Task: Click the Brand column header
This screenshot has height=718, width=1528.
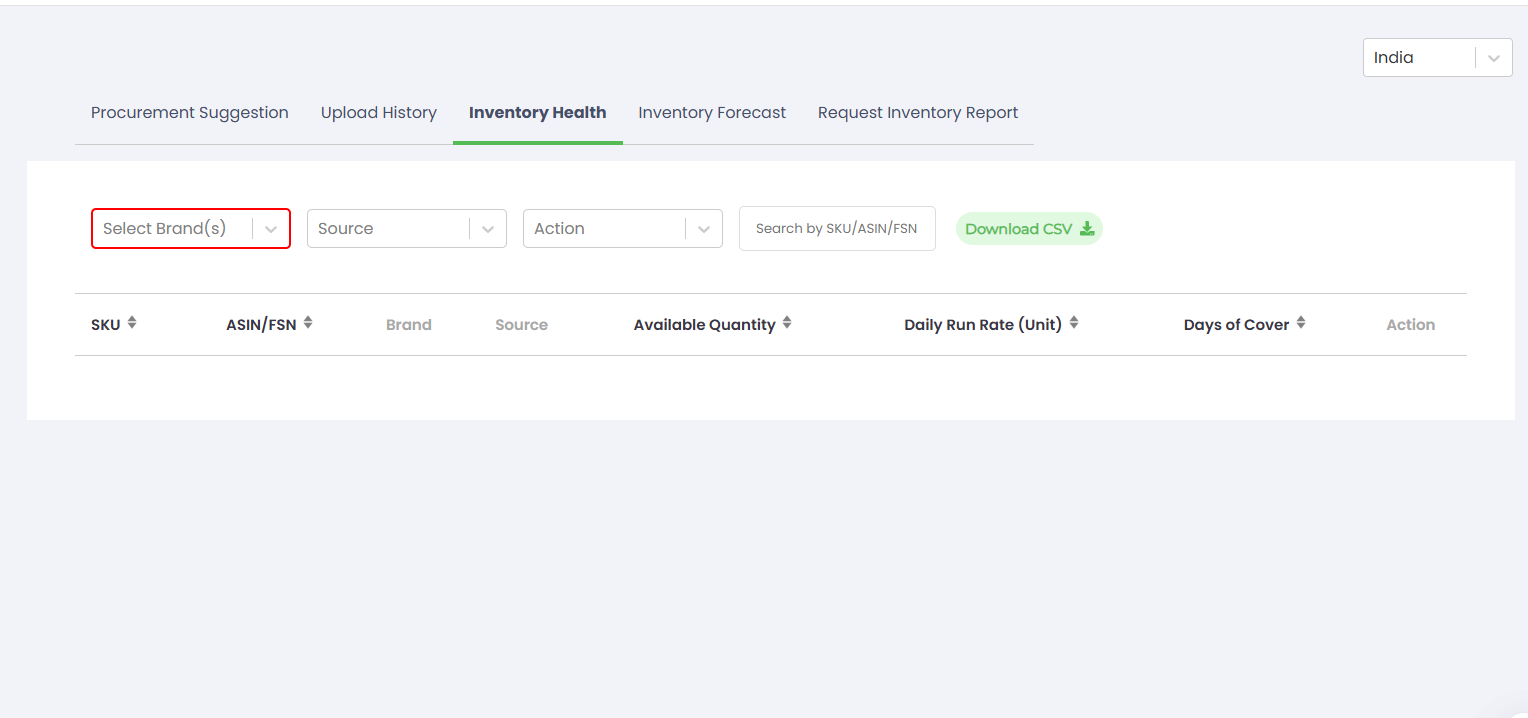Action: [x=408, y=325]
